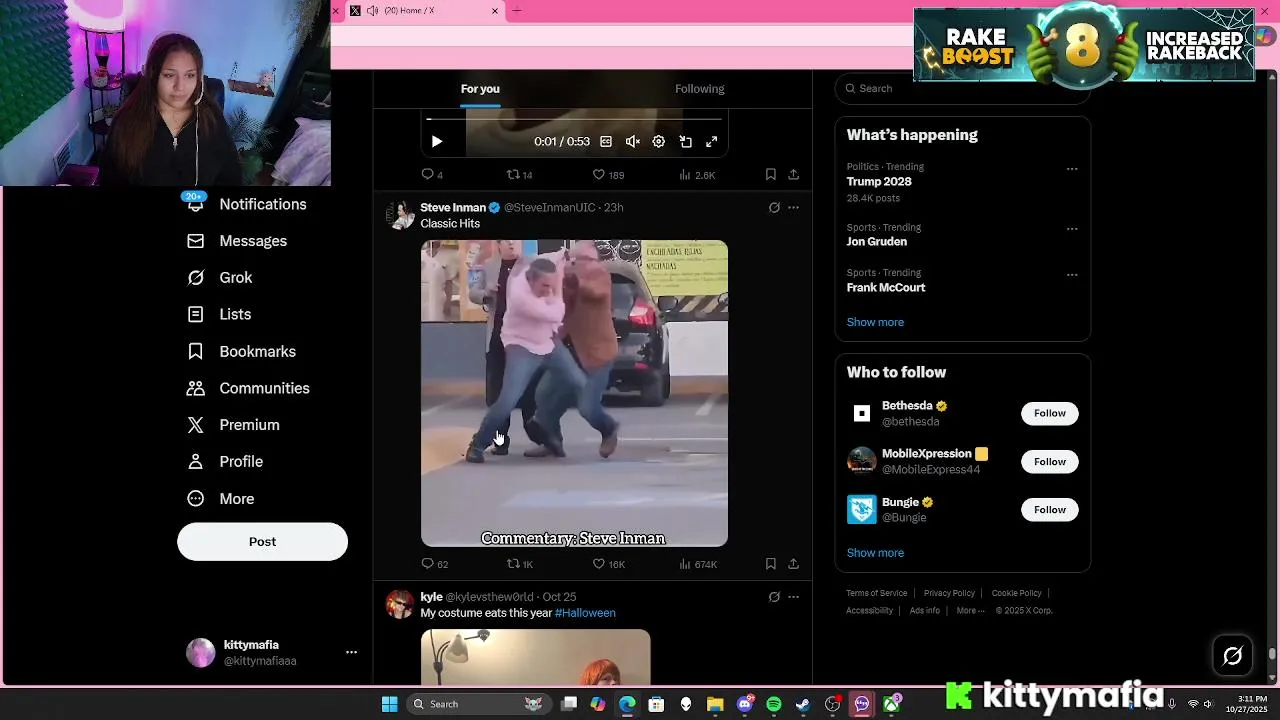Viewport: 1280px width, 720px height.
Task: Open Lists in the sidebar
Action: (219, 314)
